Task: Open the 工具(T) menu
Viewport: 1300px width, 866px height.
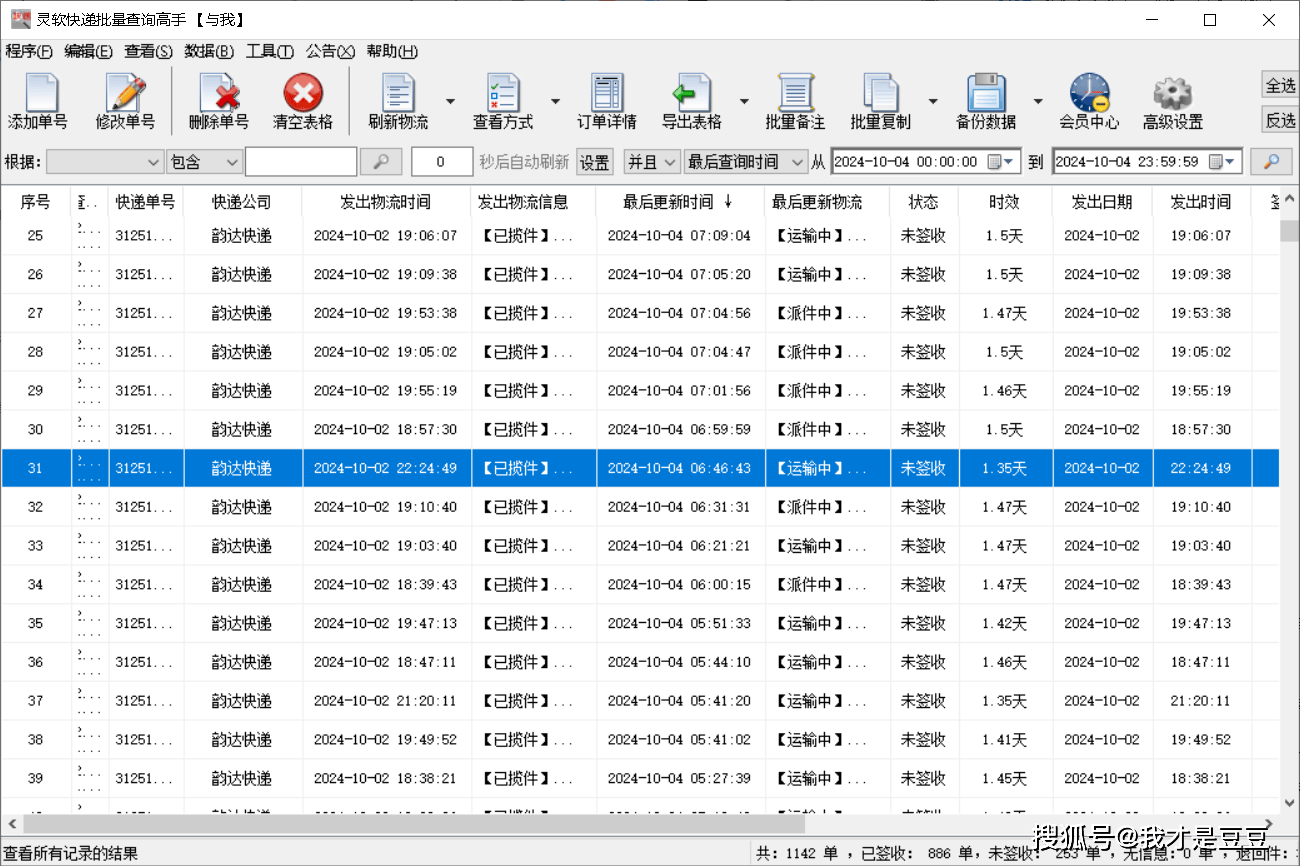Action: pos(270,52)
